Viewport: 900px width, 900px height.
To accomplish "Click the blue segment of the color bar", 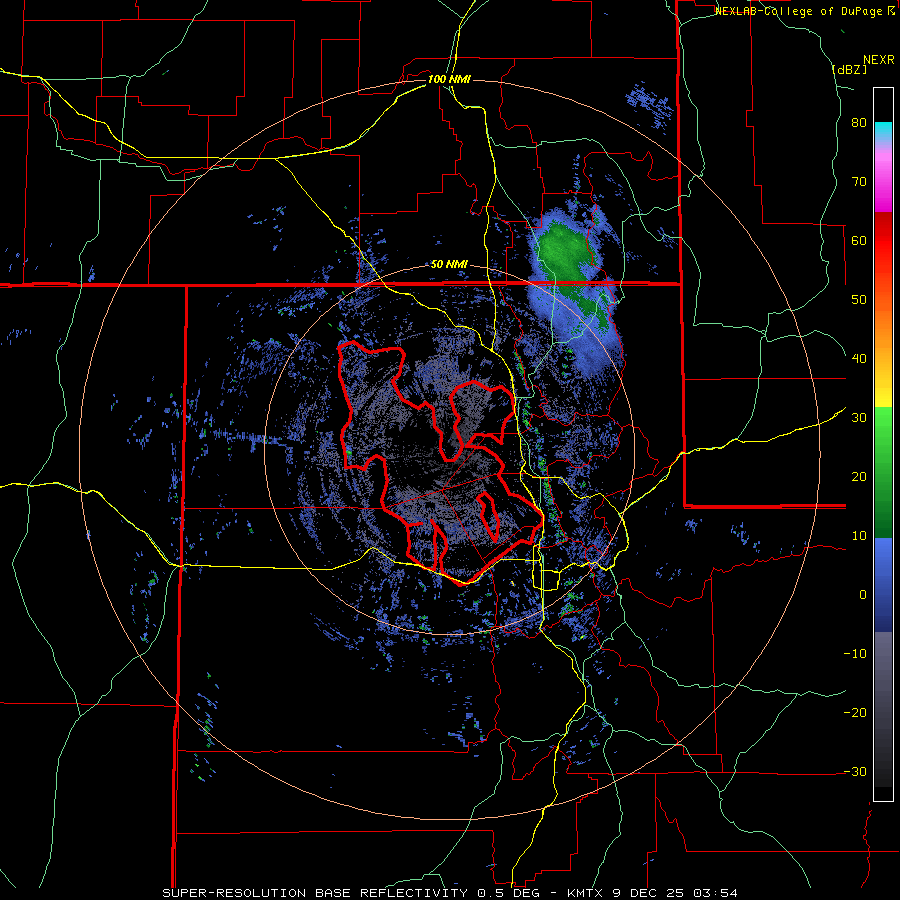I will (883, 585).
